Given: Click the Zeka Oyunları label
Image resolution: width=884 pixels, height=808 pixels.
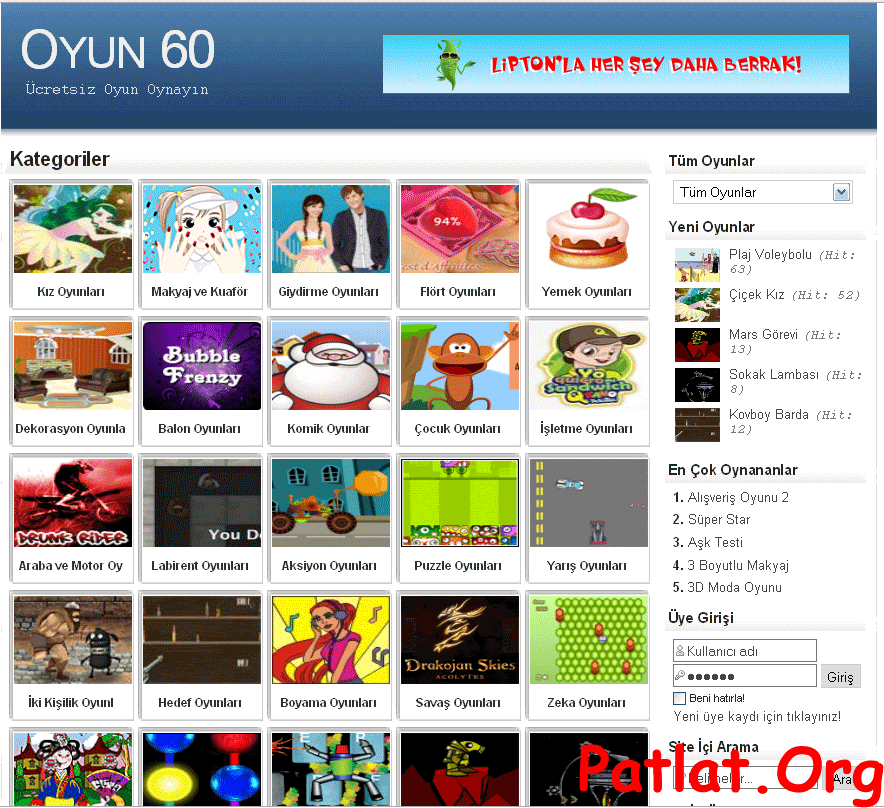Looking at the screenshot, I should pos(586,703).
